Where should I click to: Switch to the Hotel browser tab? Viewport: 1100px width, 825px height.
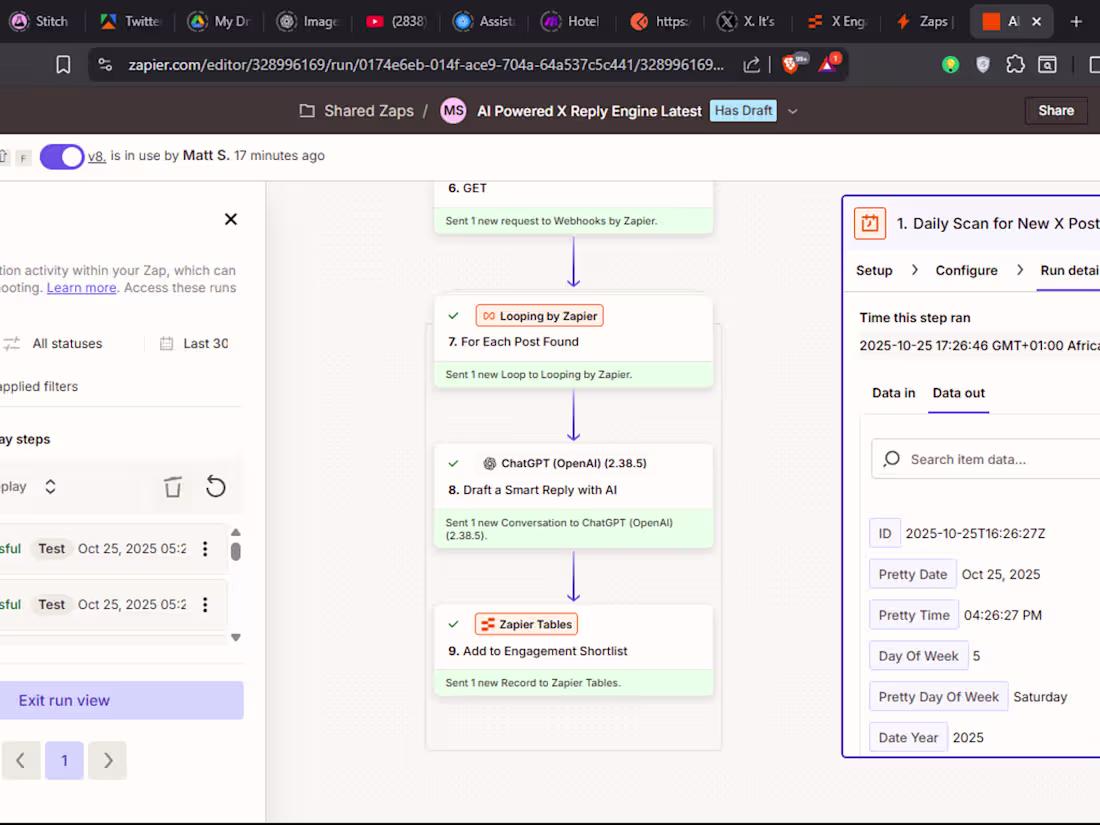pos(571,22)
